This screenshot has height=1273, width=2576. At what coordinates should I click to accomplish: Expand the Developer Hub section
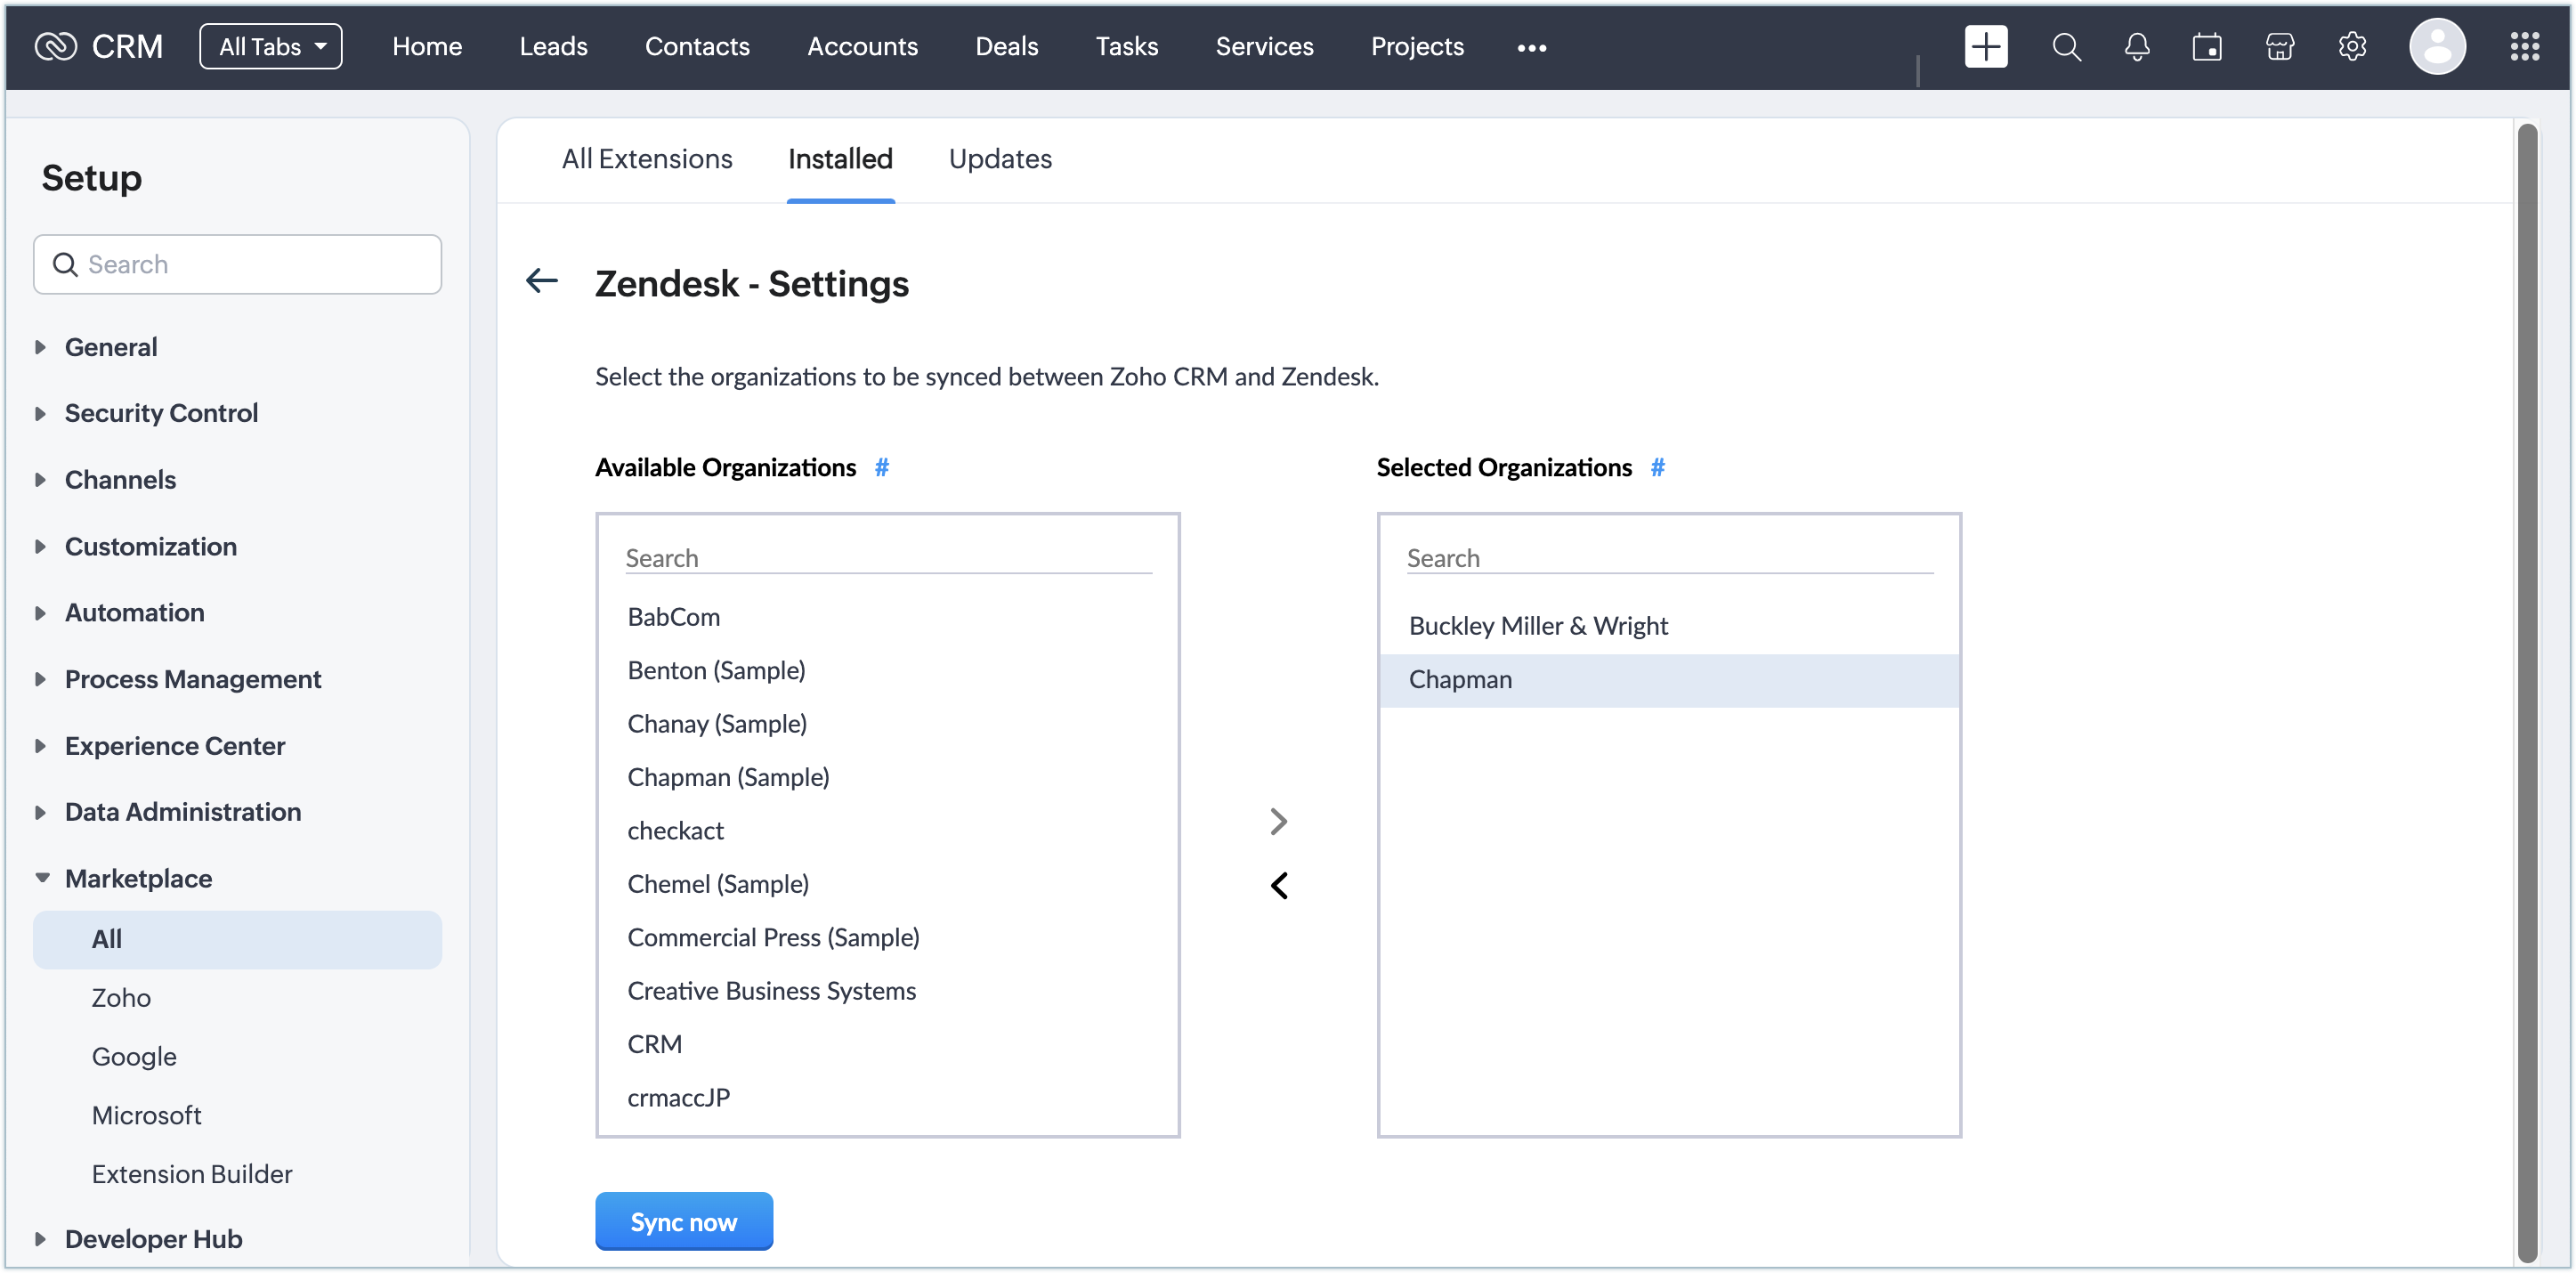[x=153, y=1238]
